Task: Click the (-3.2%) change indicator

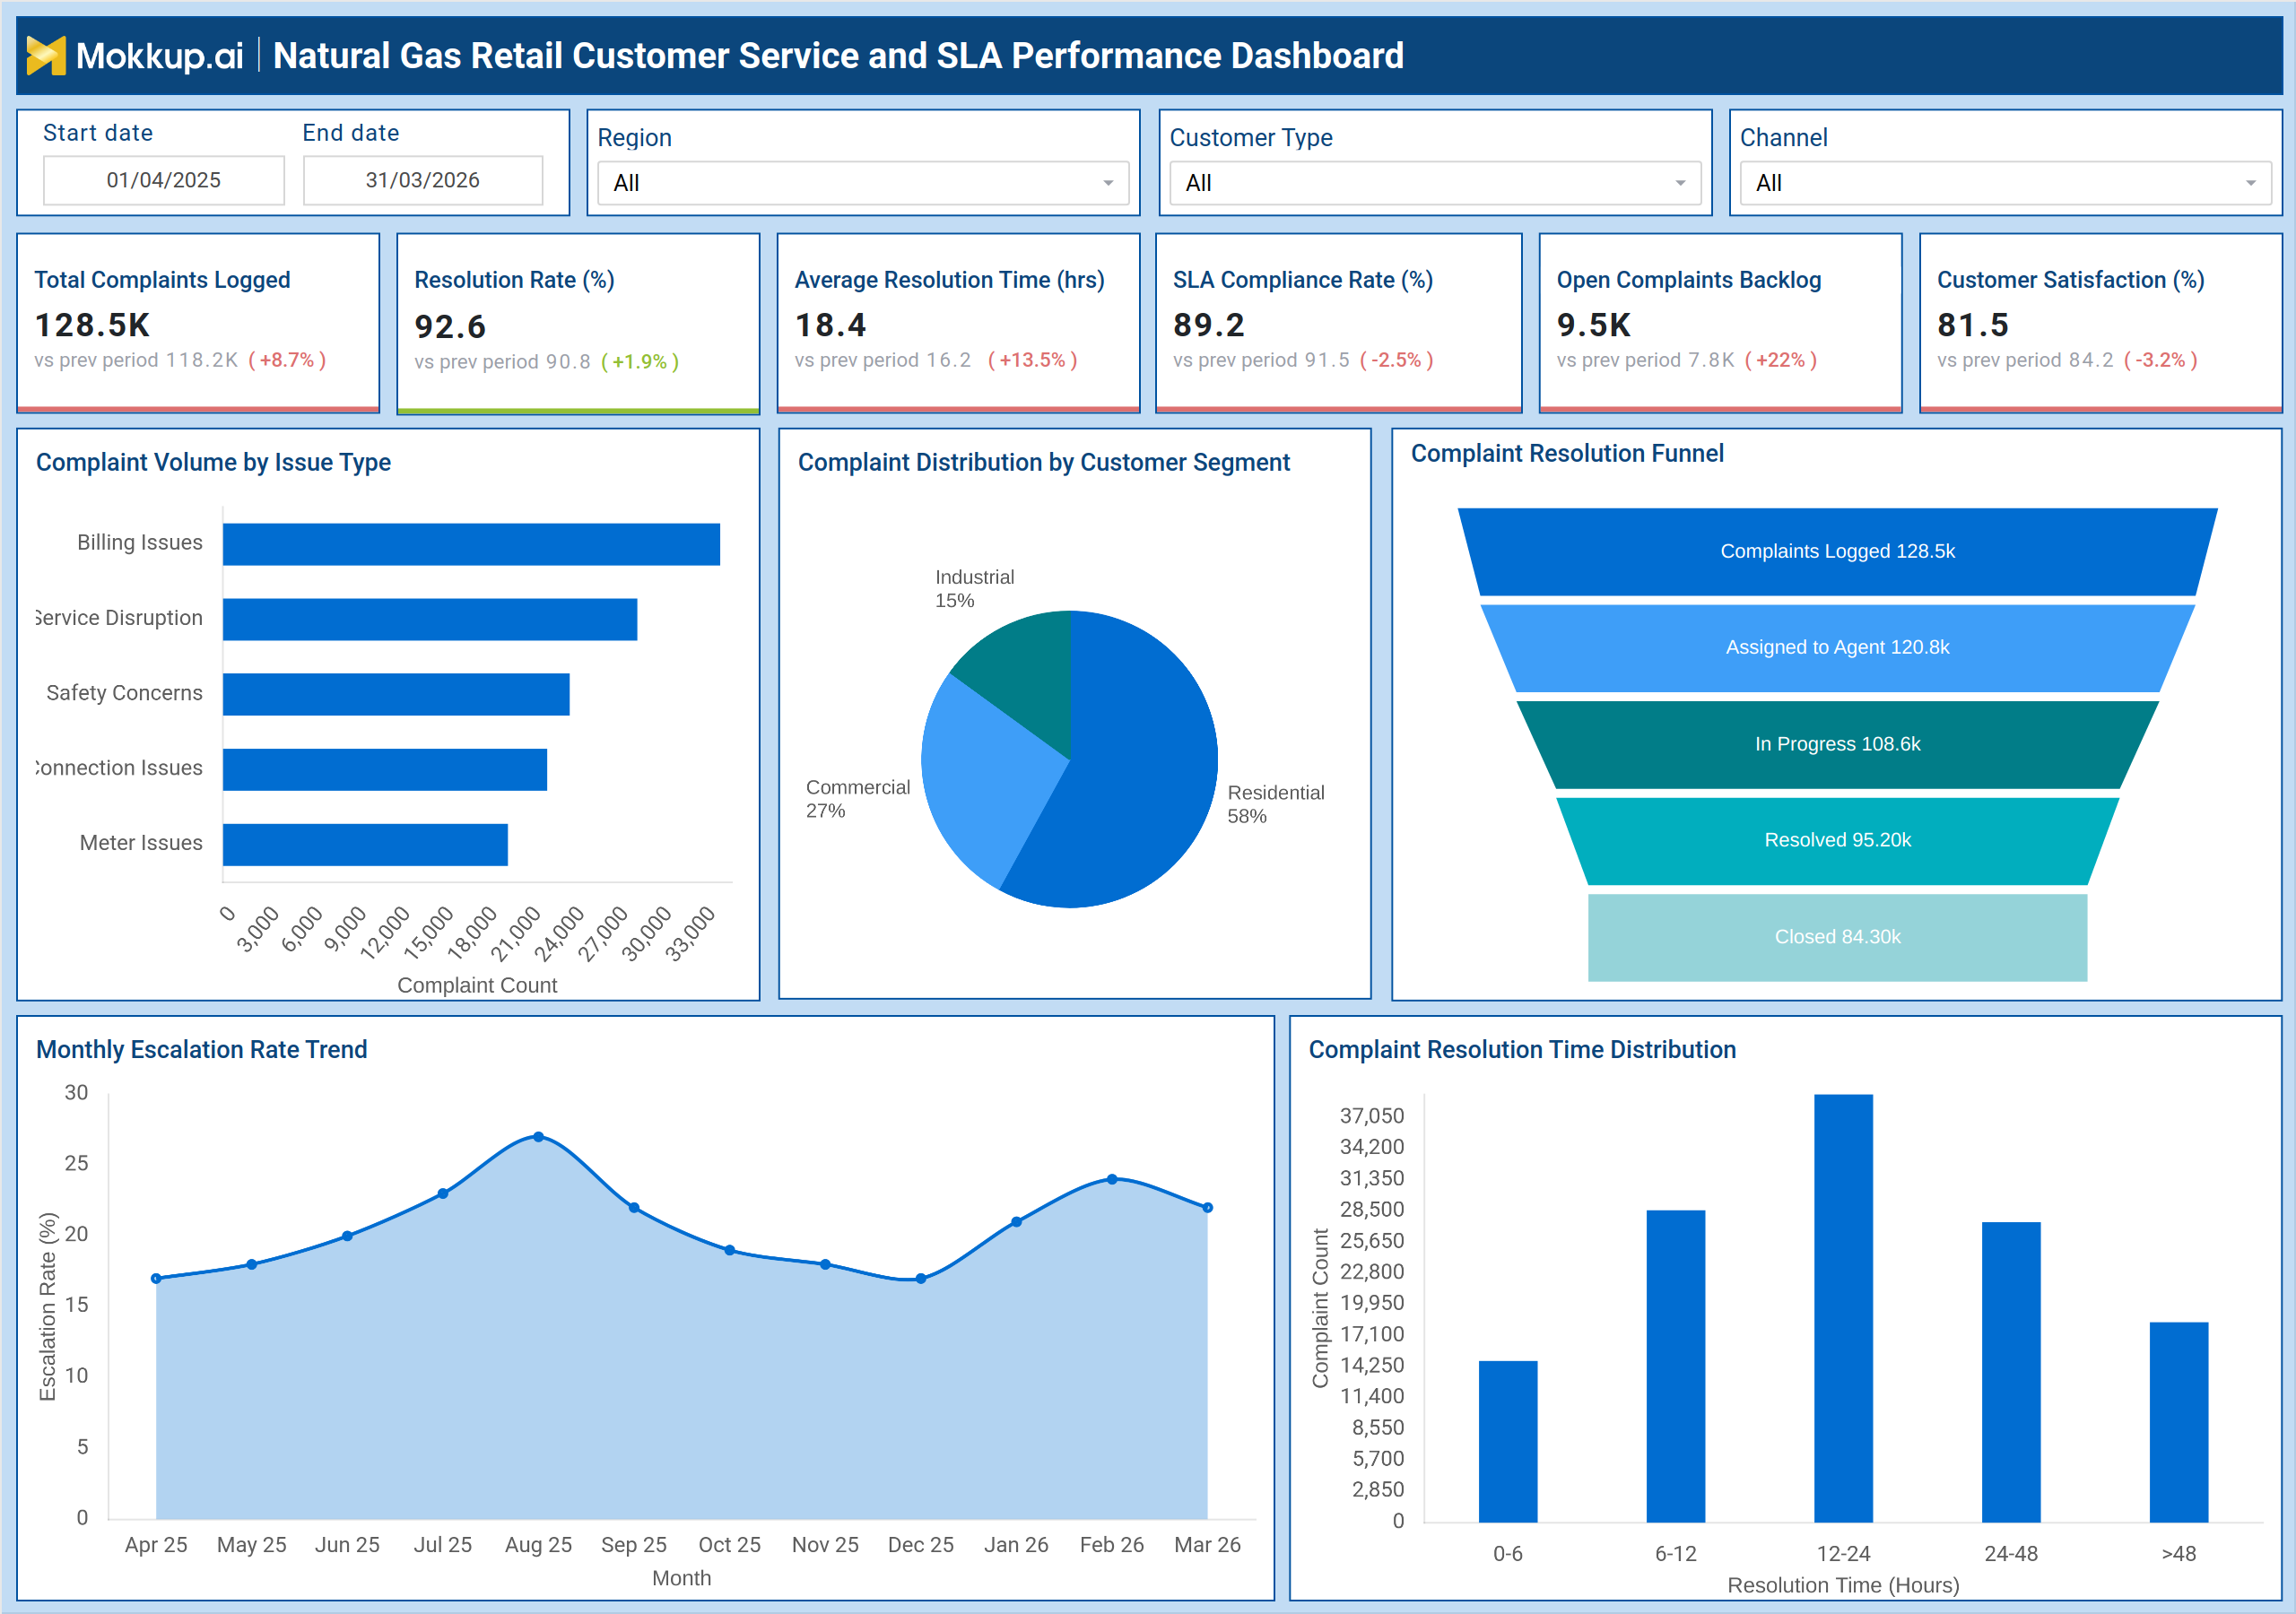Action: 2160,360
